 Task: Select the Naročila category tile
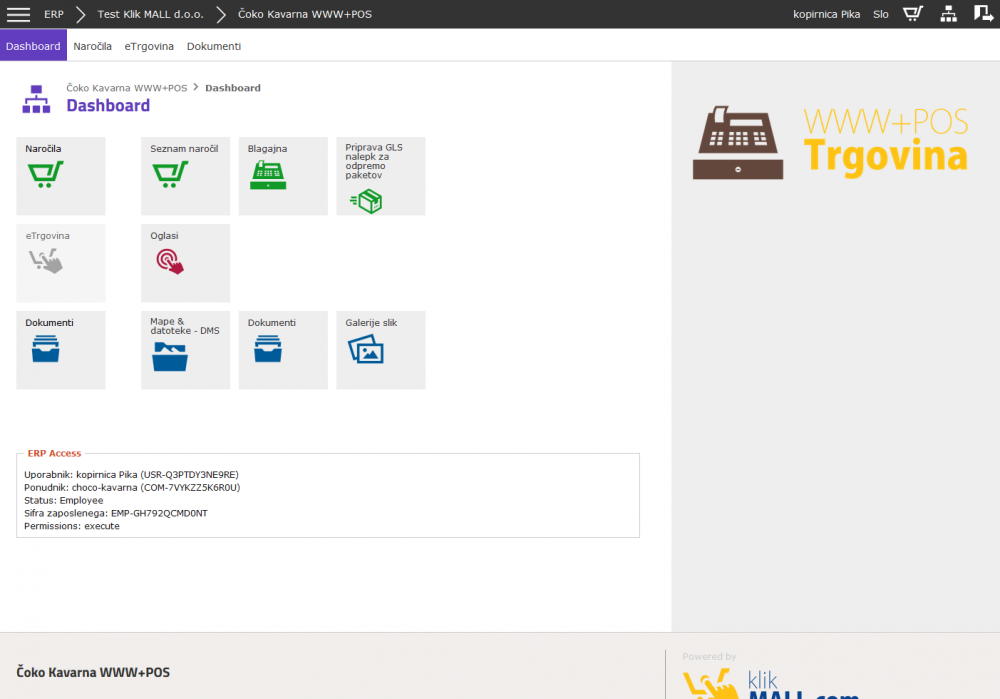tap(60, 176)
